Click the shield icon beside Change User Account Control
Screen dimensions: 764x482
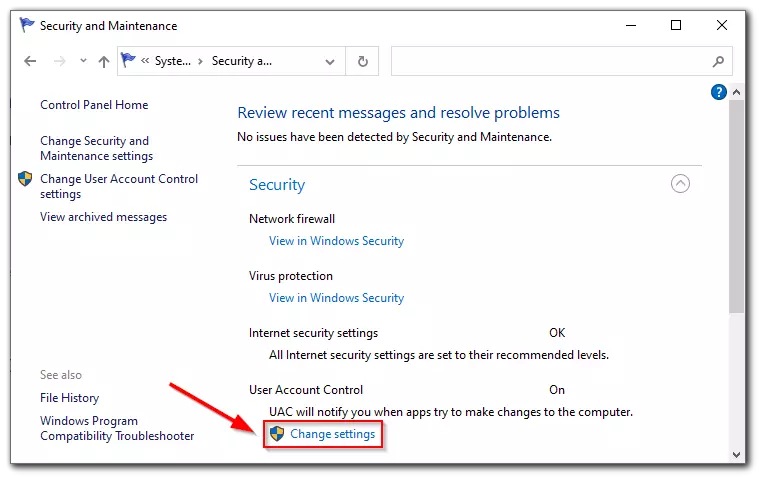pos(25,179)
